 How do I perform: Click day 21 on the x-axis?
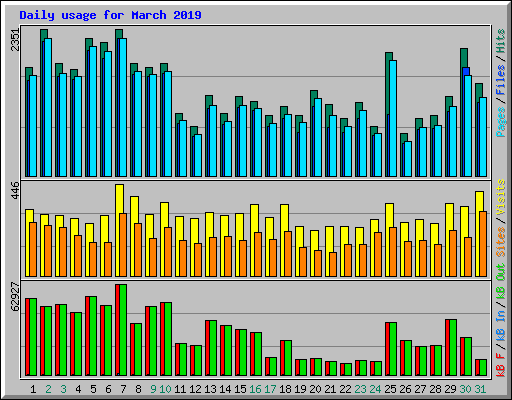330,389
